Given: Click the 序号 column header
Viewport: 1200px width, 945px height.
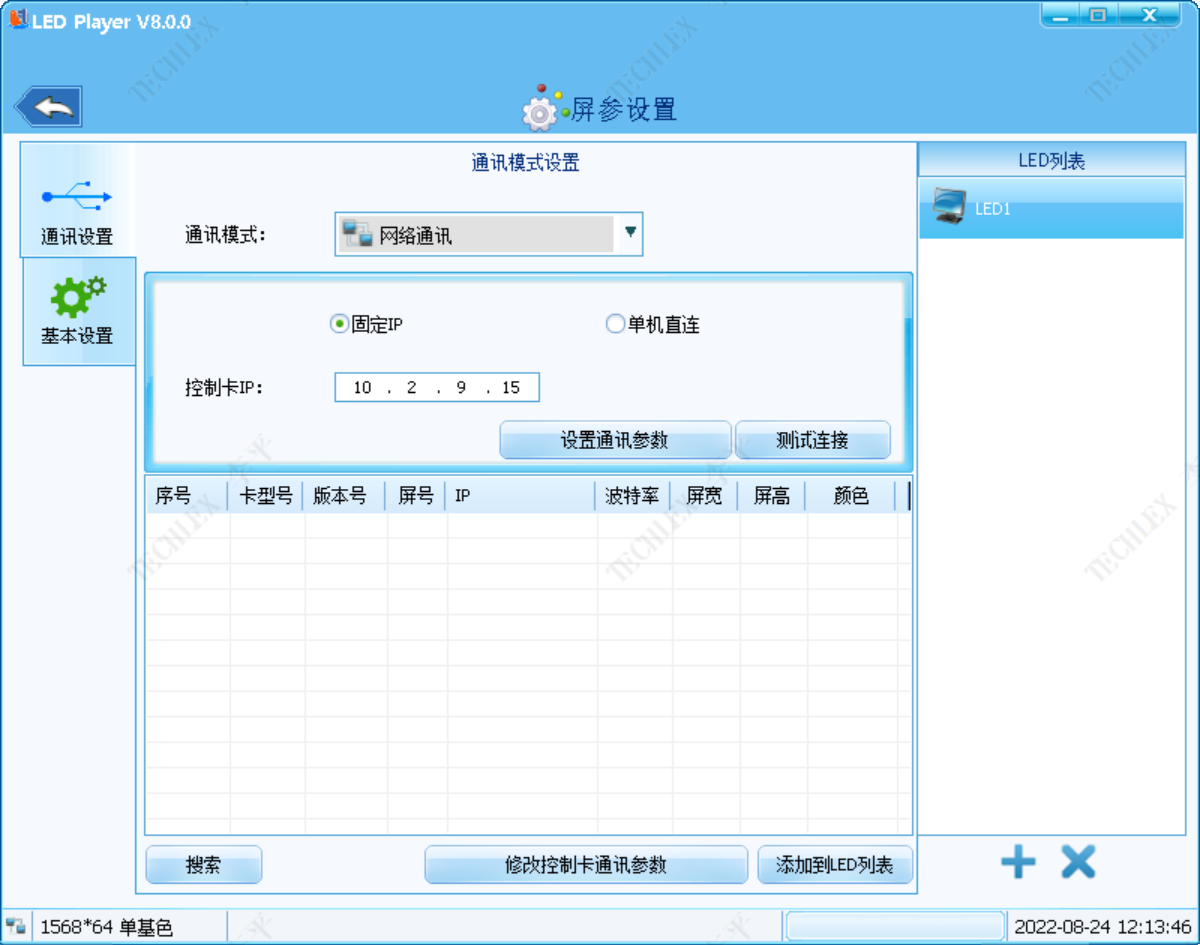Looking at the screenshot, I should point(187,495).
